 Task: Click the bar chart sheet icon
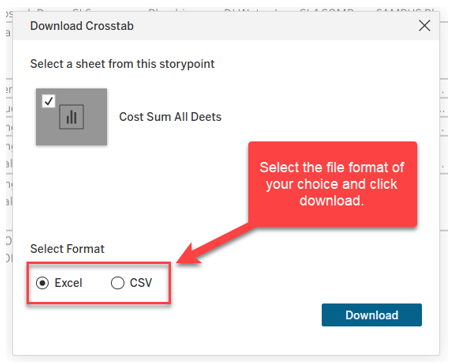click(x=71, y=117)
